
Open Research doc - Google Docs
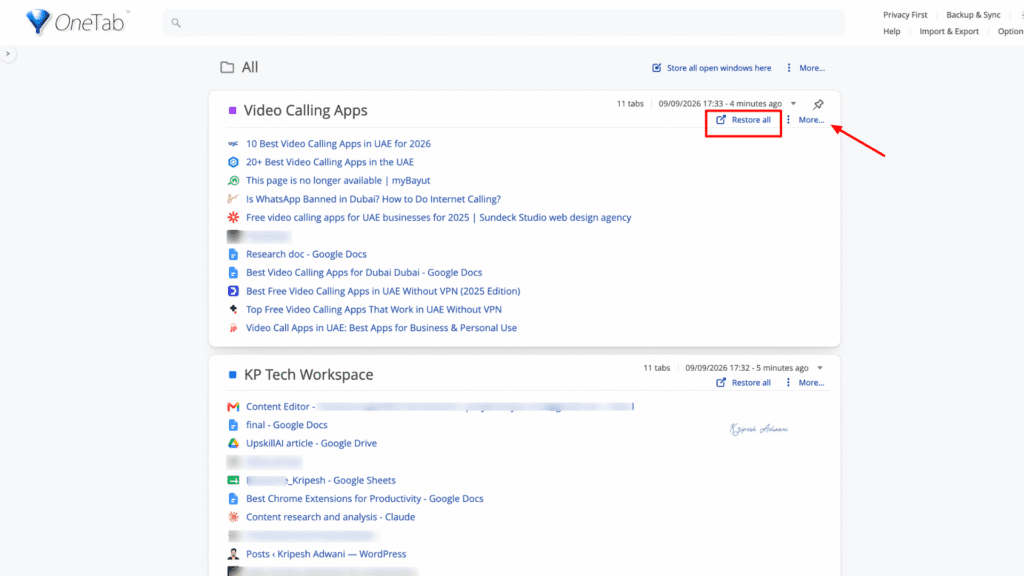(306, 254)
